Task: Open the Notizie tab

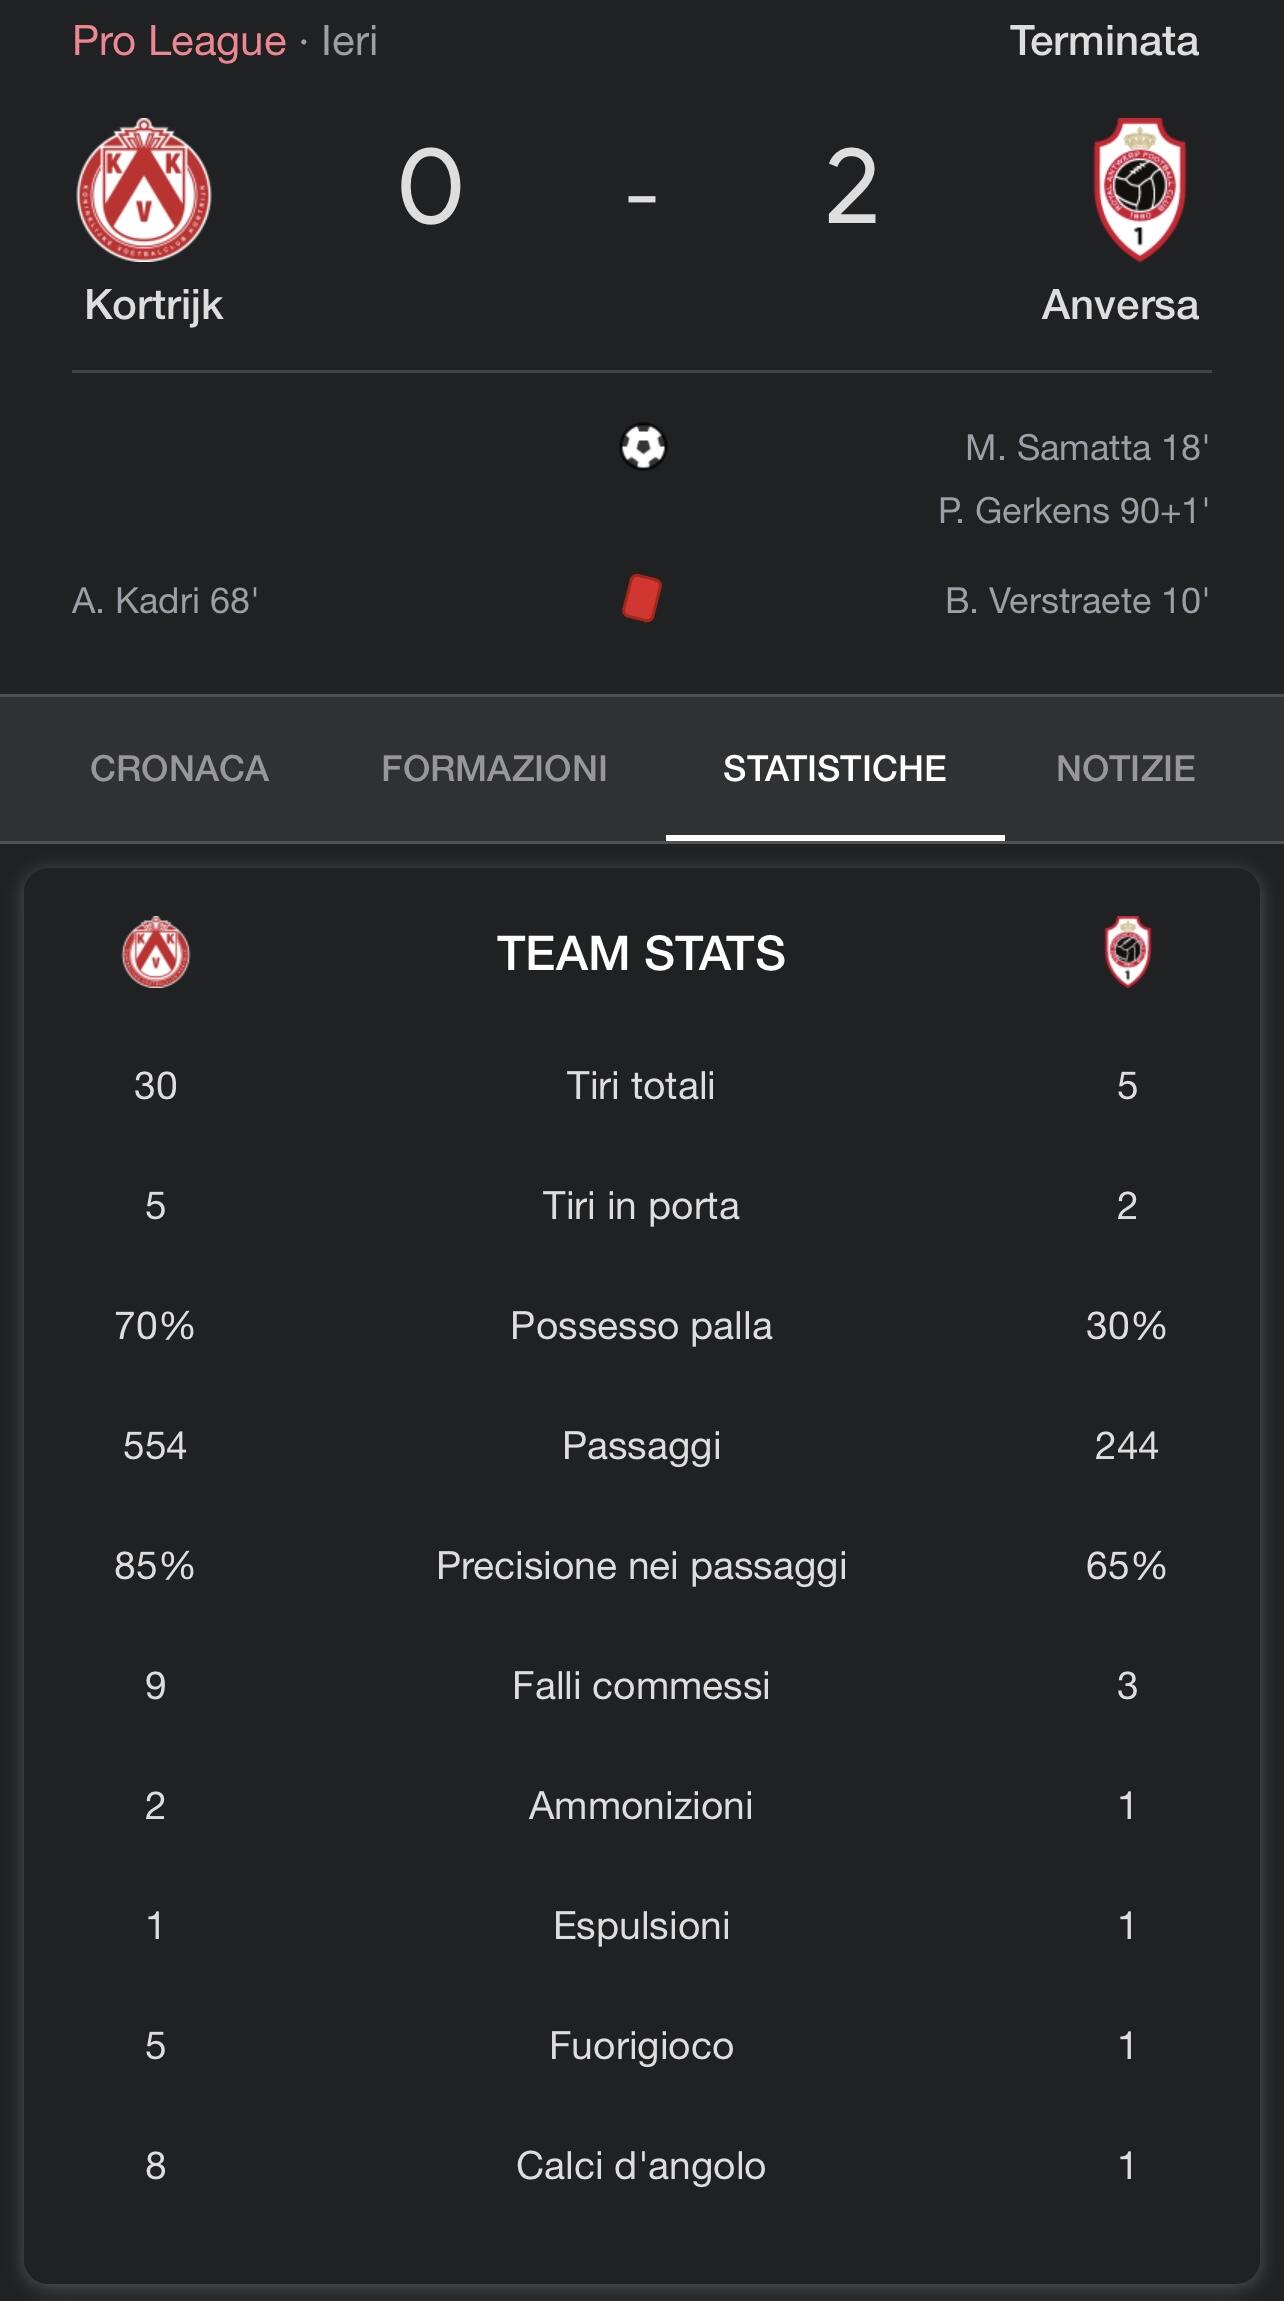Action: click(x=1126, y=768)
